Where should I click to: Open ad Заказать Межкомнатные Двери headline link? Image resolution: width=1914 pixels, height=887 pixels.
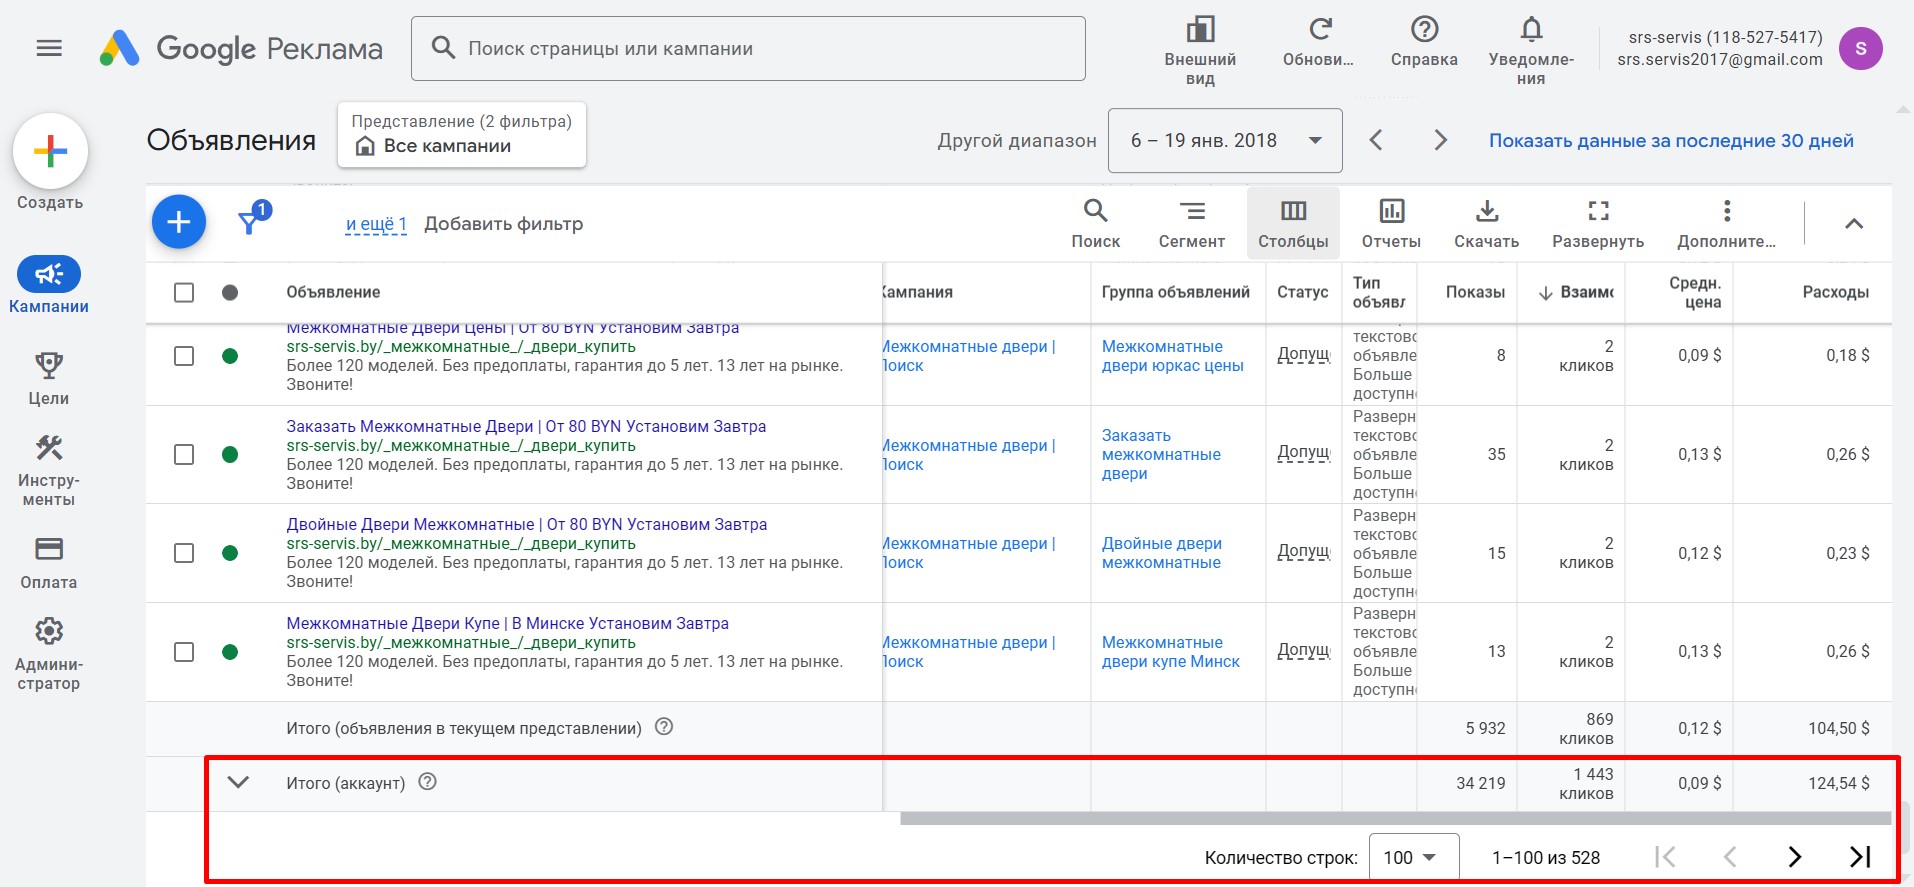click(526, 426)
